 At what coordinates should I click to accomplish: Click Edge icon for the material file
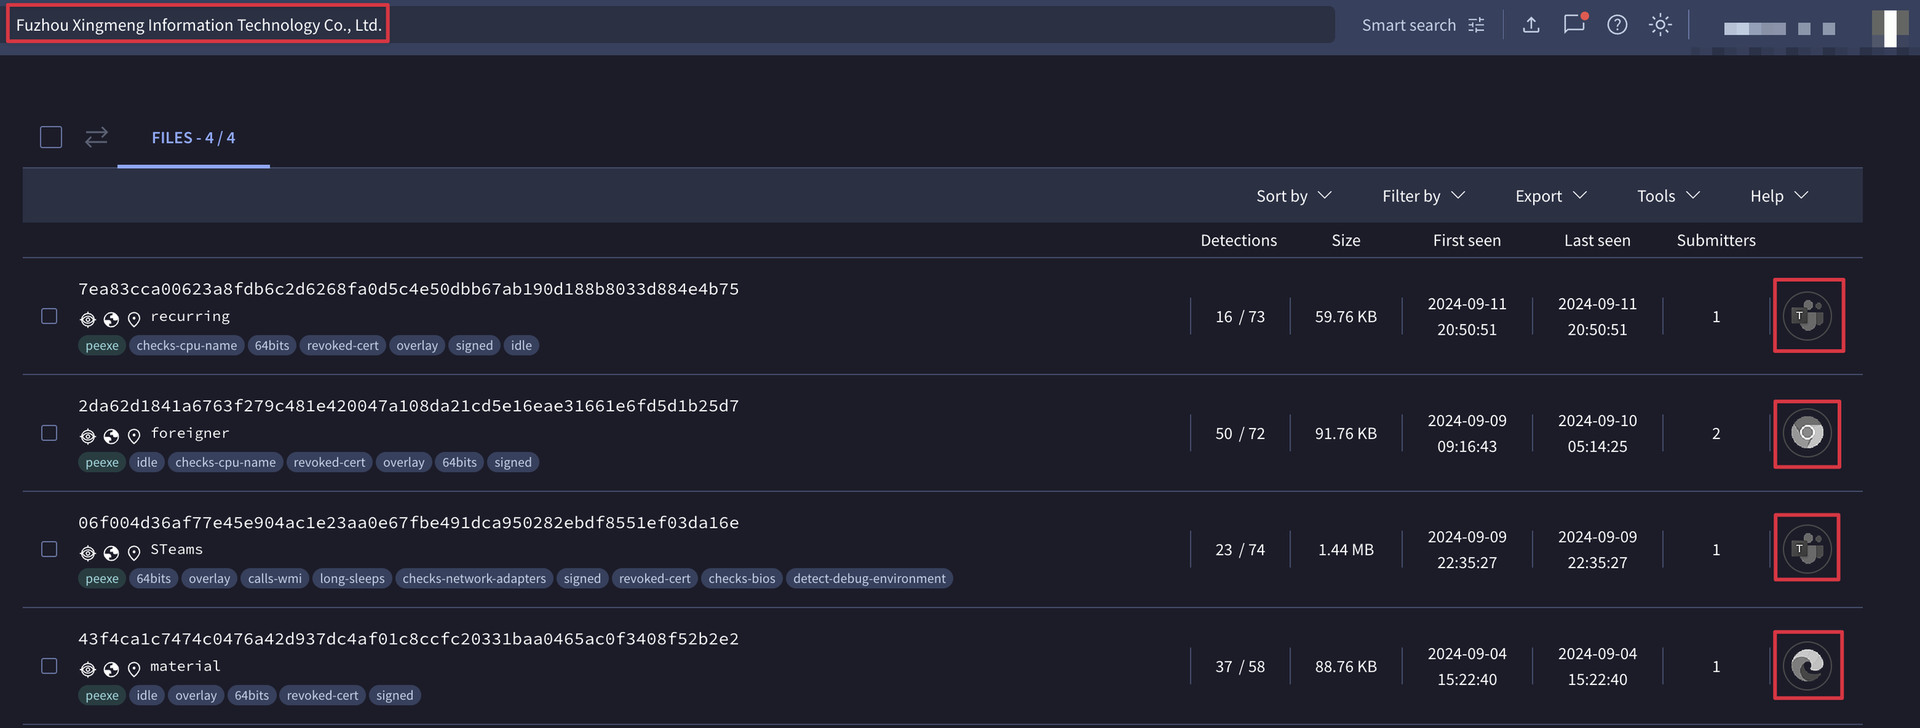[x=1807, y=666]
